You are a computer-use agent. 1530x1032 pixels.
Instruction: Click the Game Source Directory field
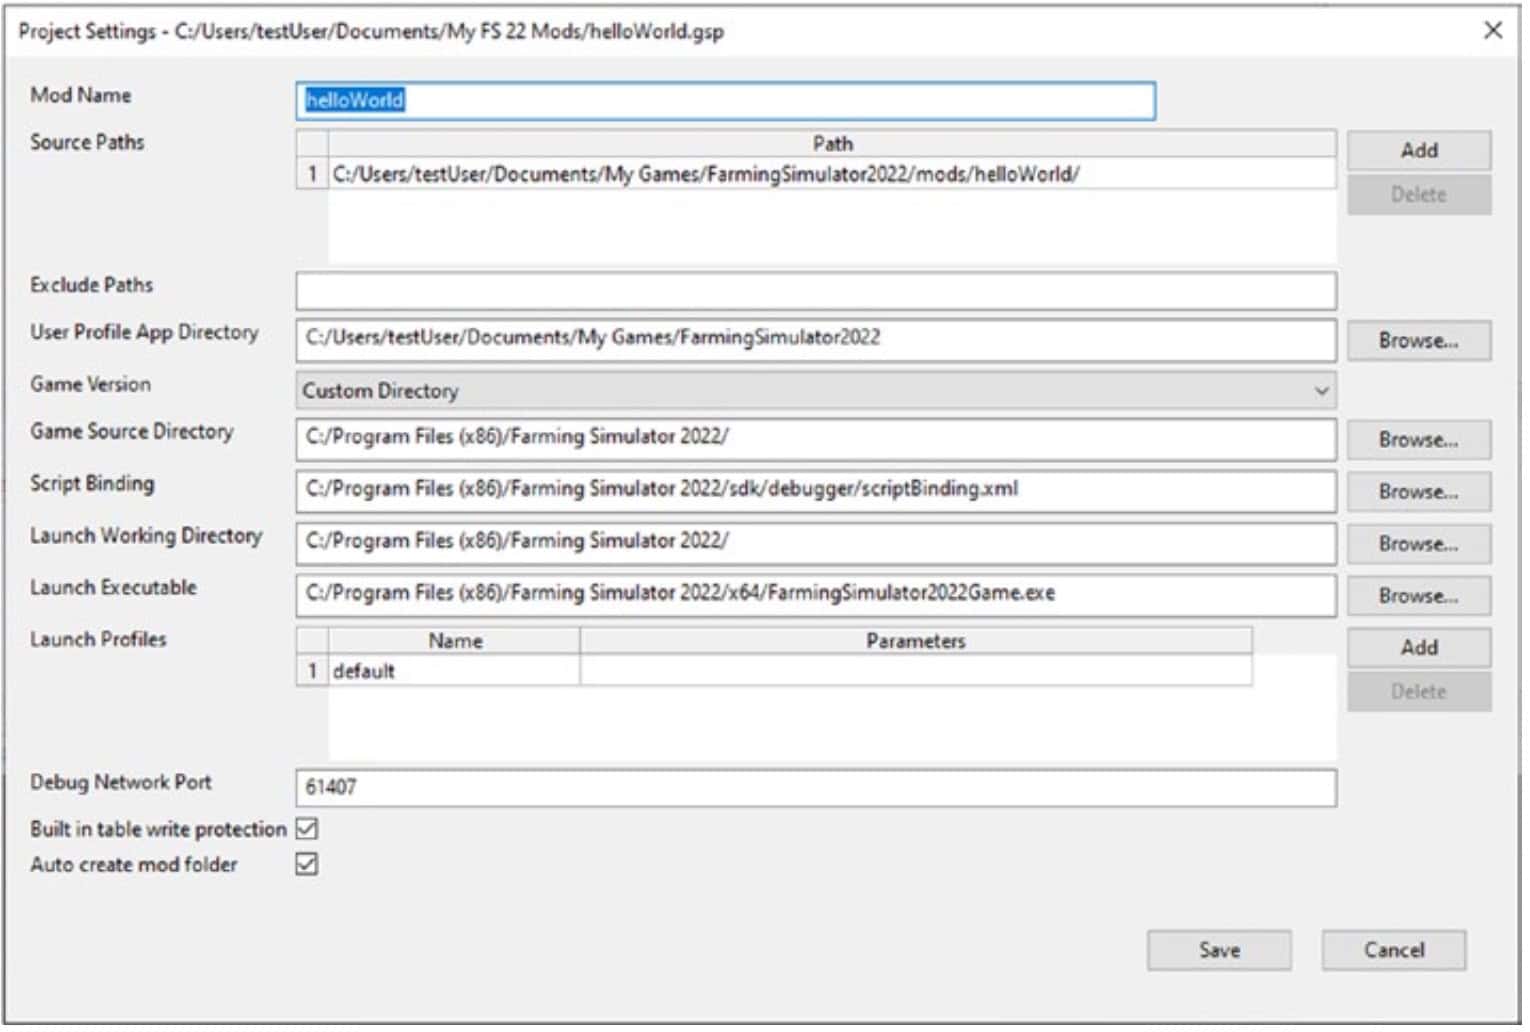point(816,438)
